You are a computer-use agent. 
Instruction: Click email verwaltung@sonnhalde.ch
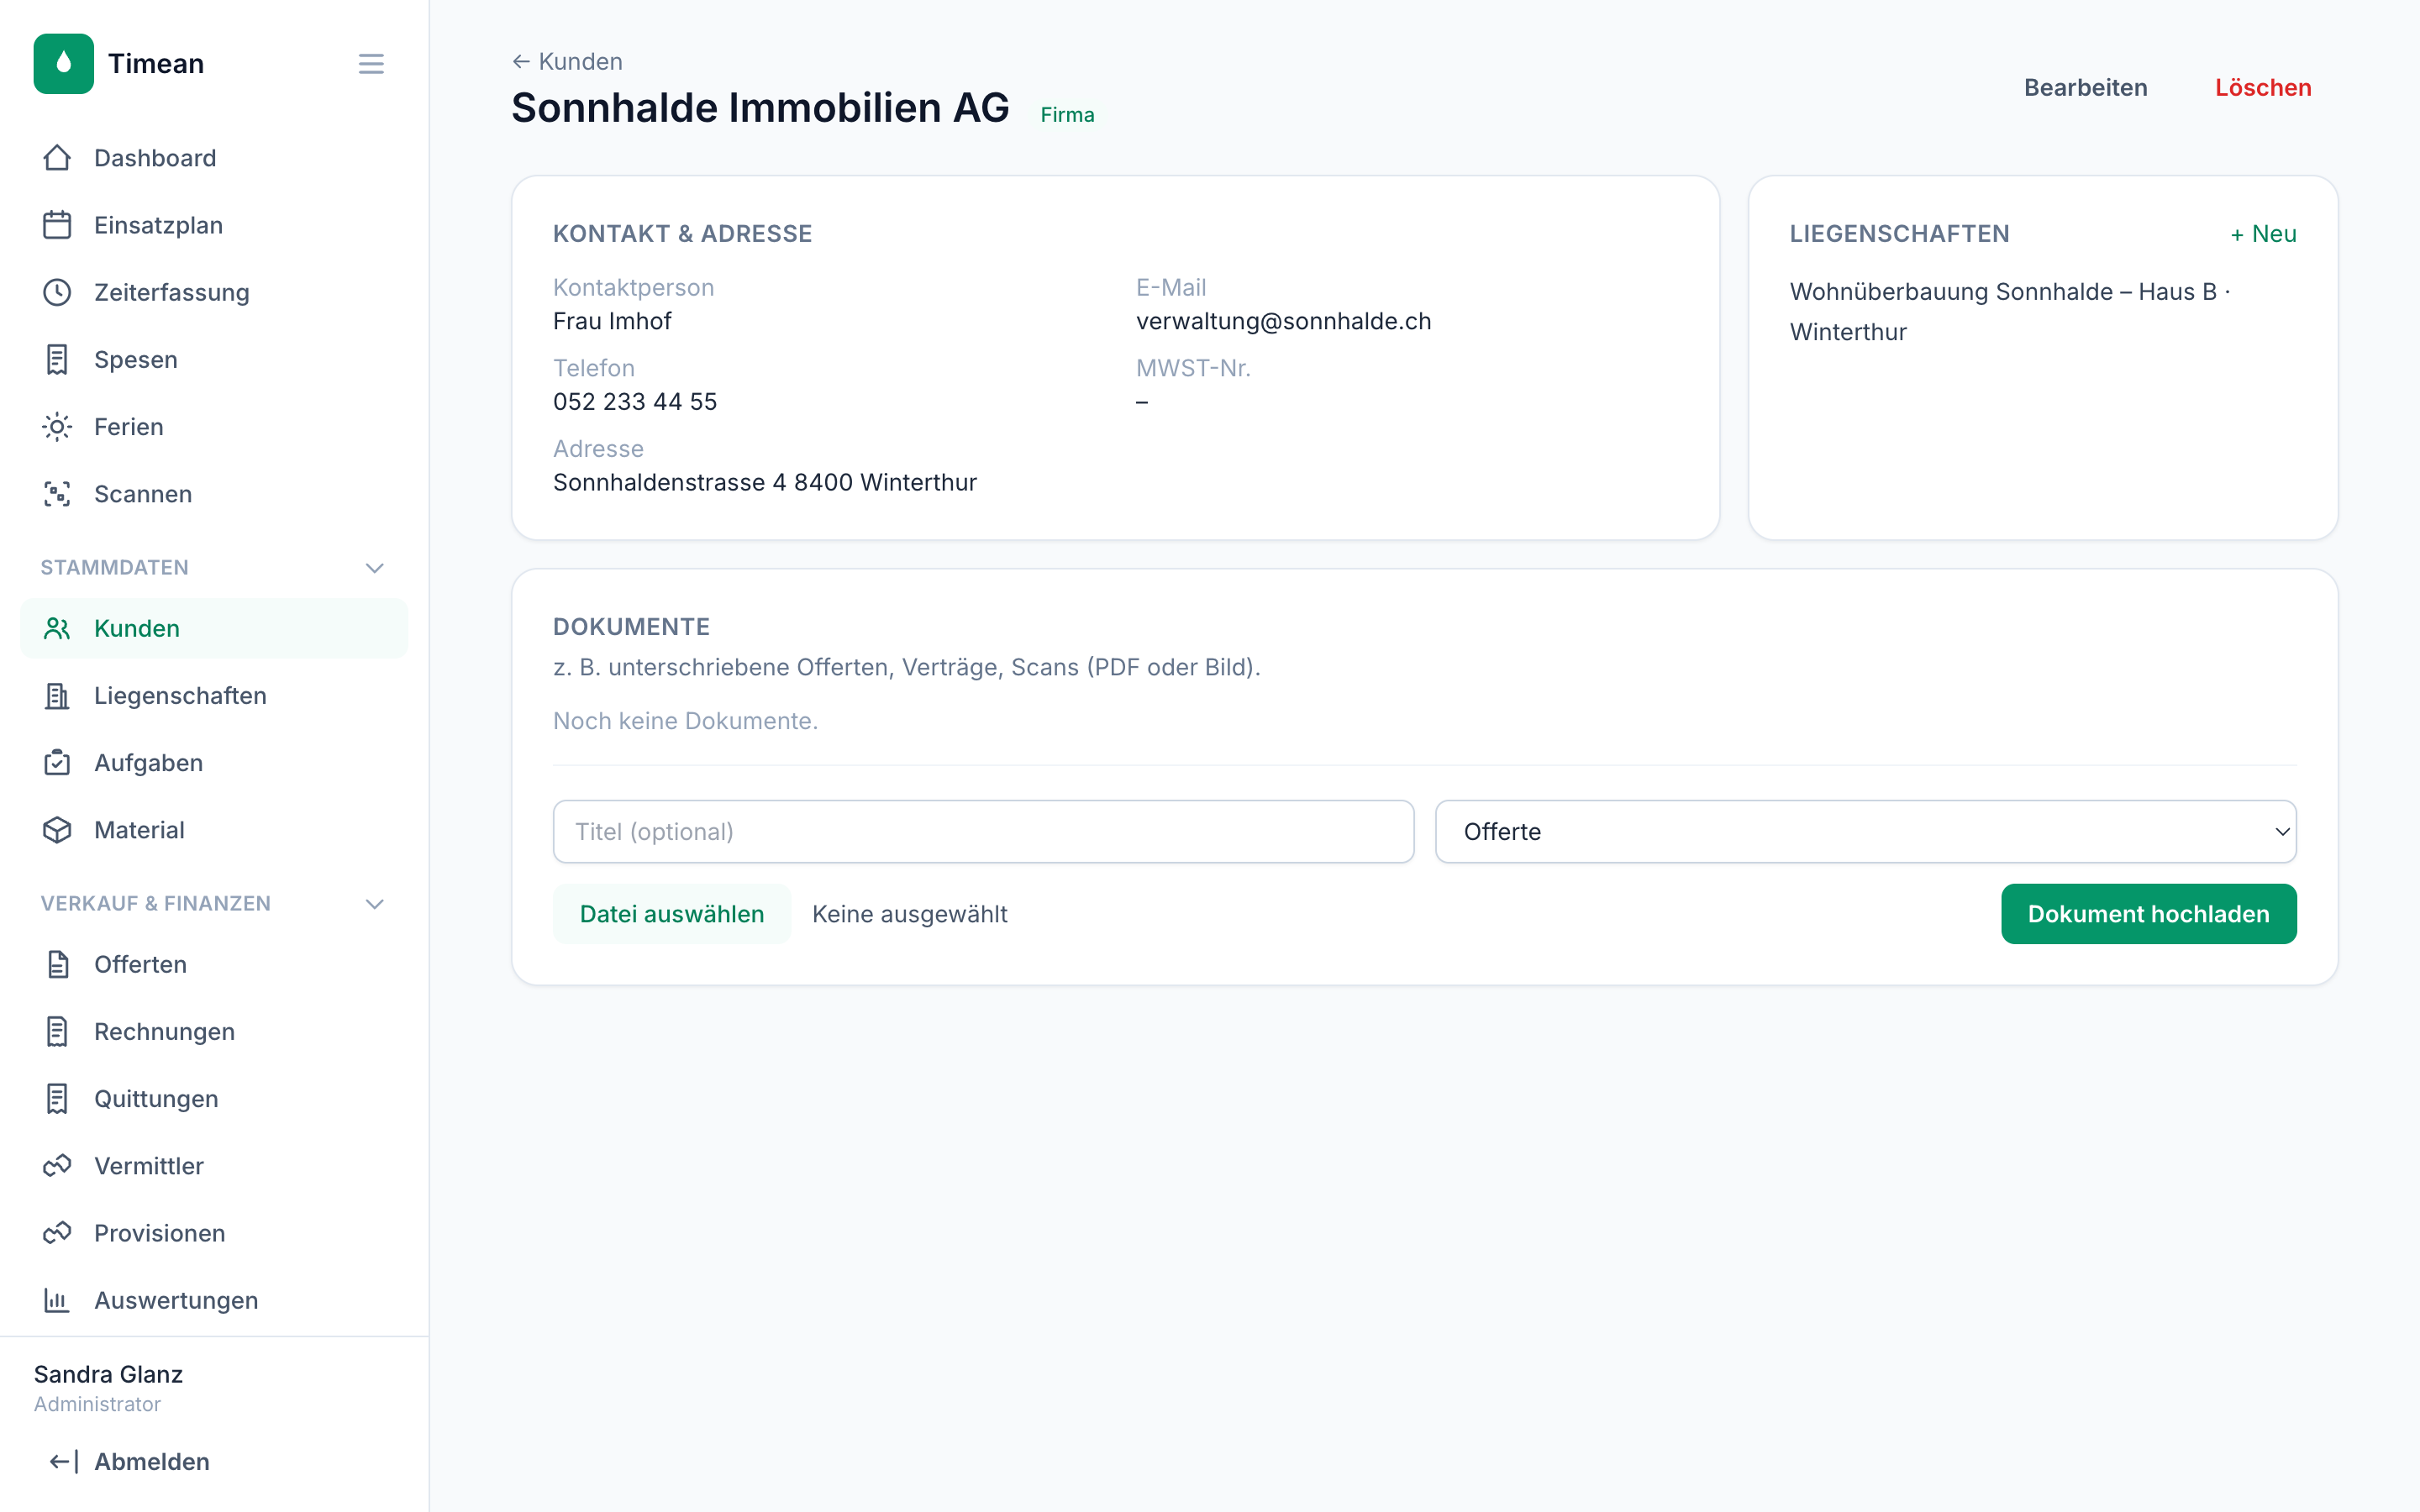tap(1283, 321)
